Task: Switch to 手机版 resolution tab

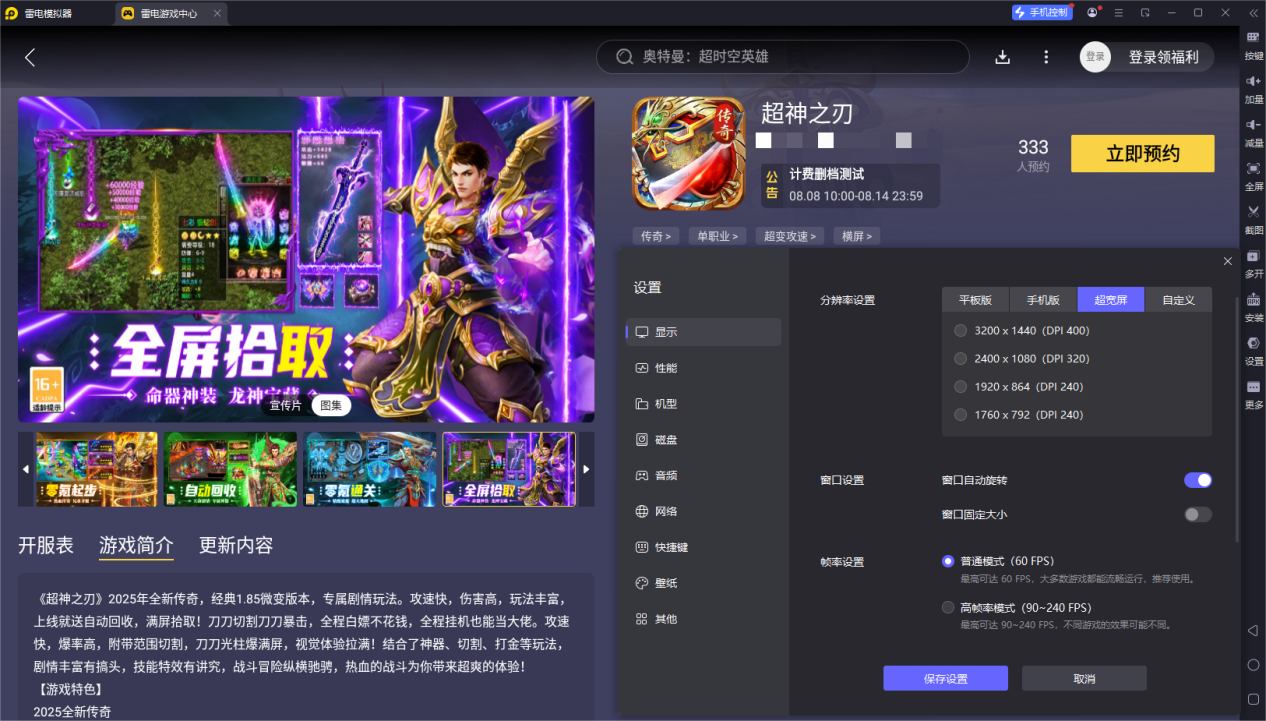Action: (x=1043, y=300)
